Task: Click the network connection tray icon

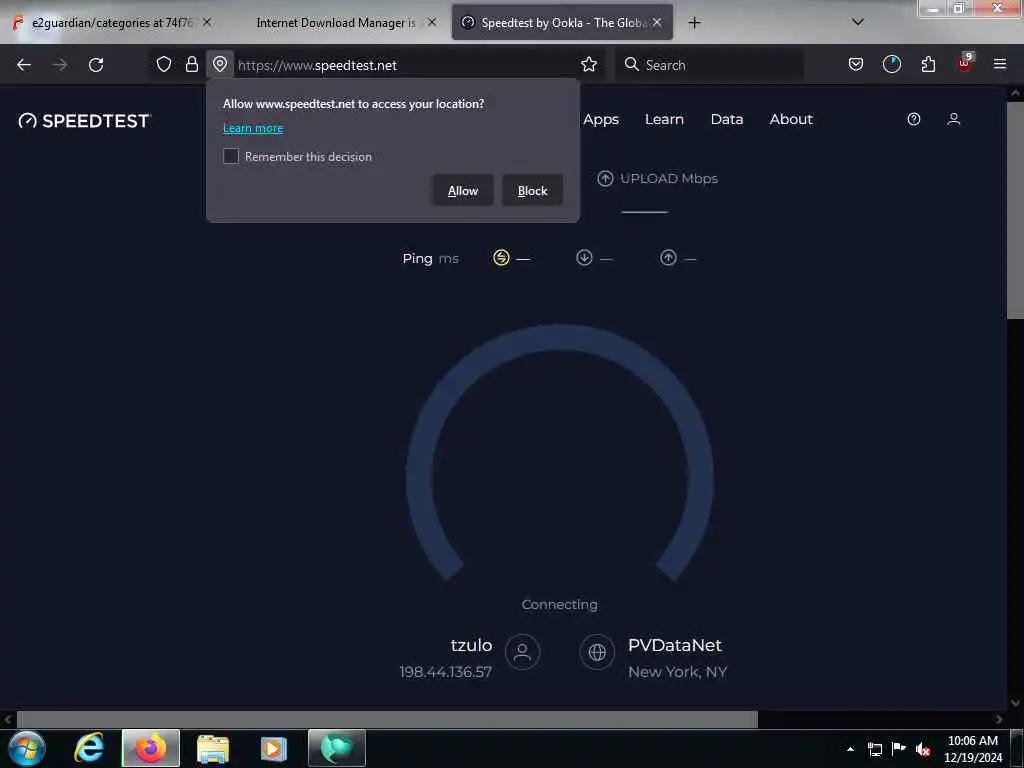Action: pos(874,749)
